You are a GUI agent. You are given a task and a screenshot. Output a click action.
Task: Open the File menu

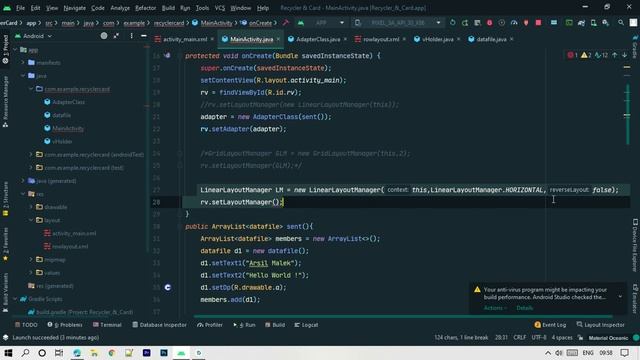tap(20, 8)
